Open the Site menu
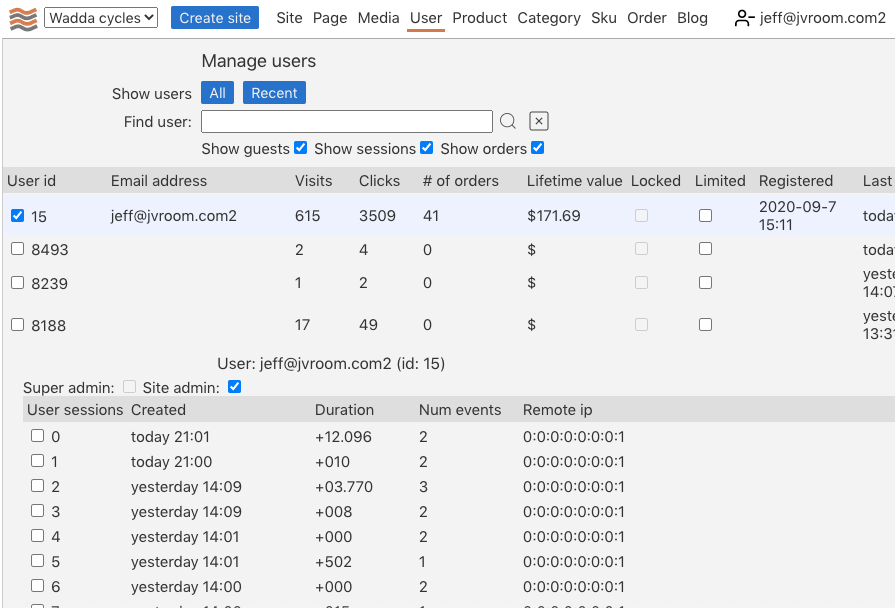Viewport: 895px width, 608px height. [x=289, y=18]
